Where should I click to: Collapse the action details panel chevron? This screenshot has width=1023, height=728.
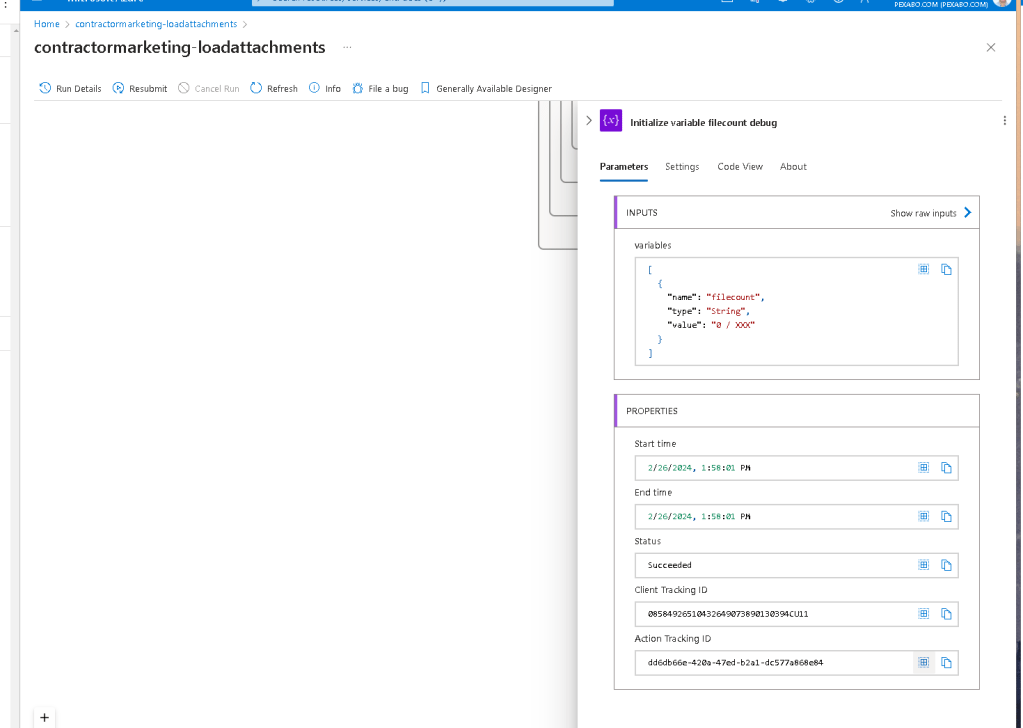pyautogui.click(x=588, y=121)
